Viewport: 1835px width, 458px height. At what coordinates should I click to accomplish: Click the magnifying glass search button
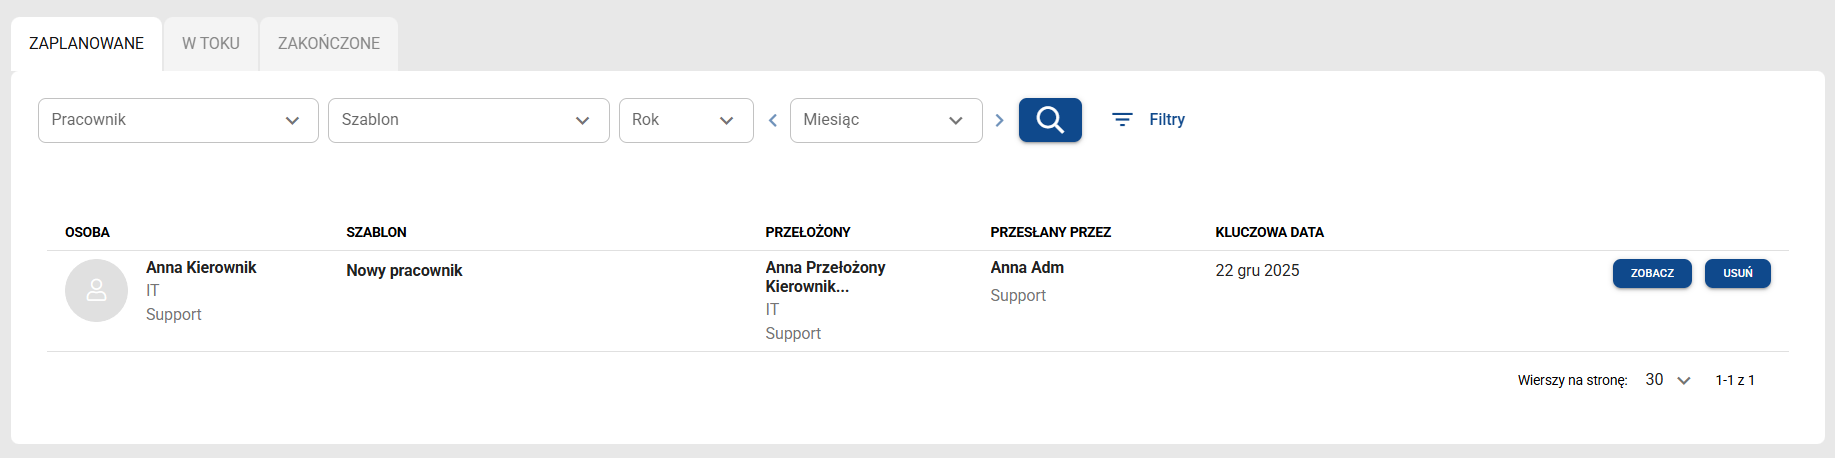tap(1050, 120)
